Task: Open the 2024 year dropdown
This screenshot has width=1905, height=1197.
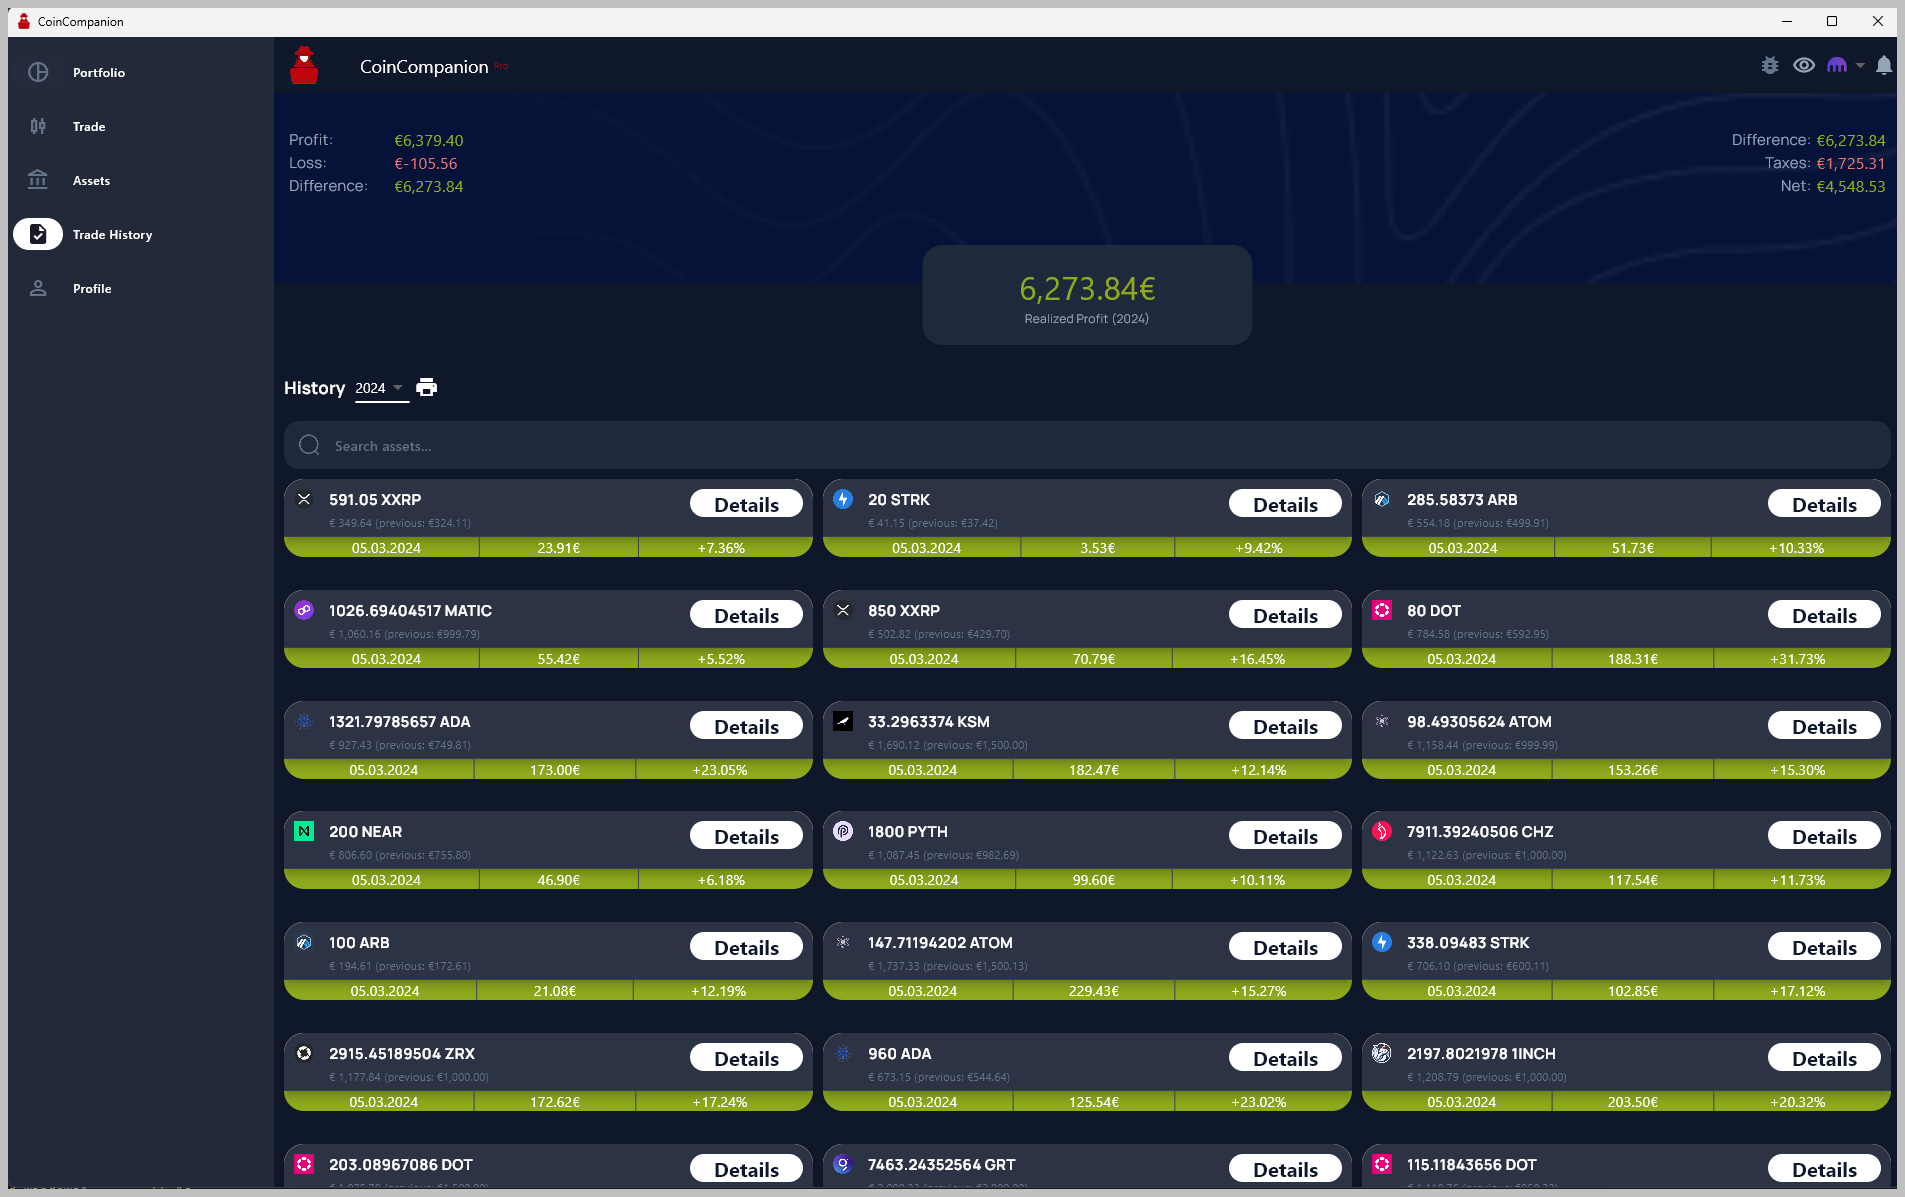Action: (x=380, y=388)
